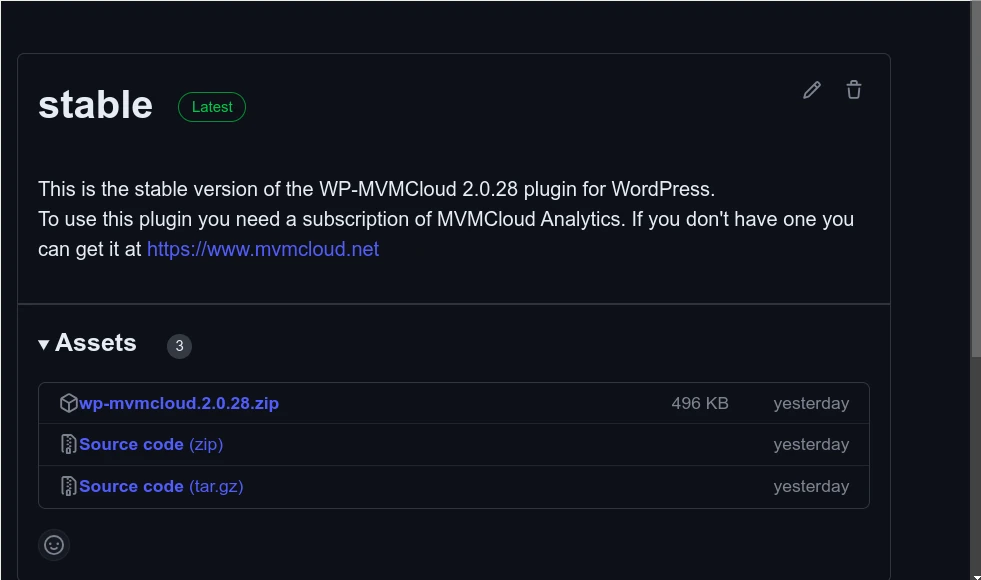Open the stable release title

coord(95,105)
